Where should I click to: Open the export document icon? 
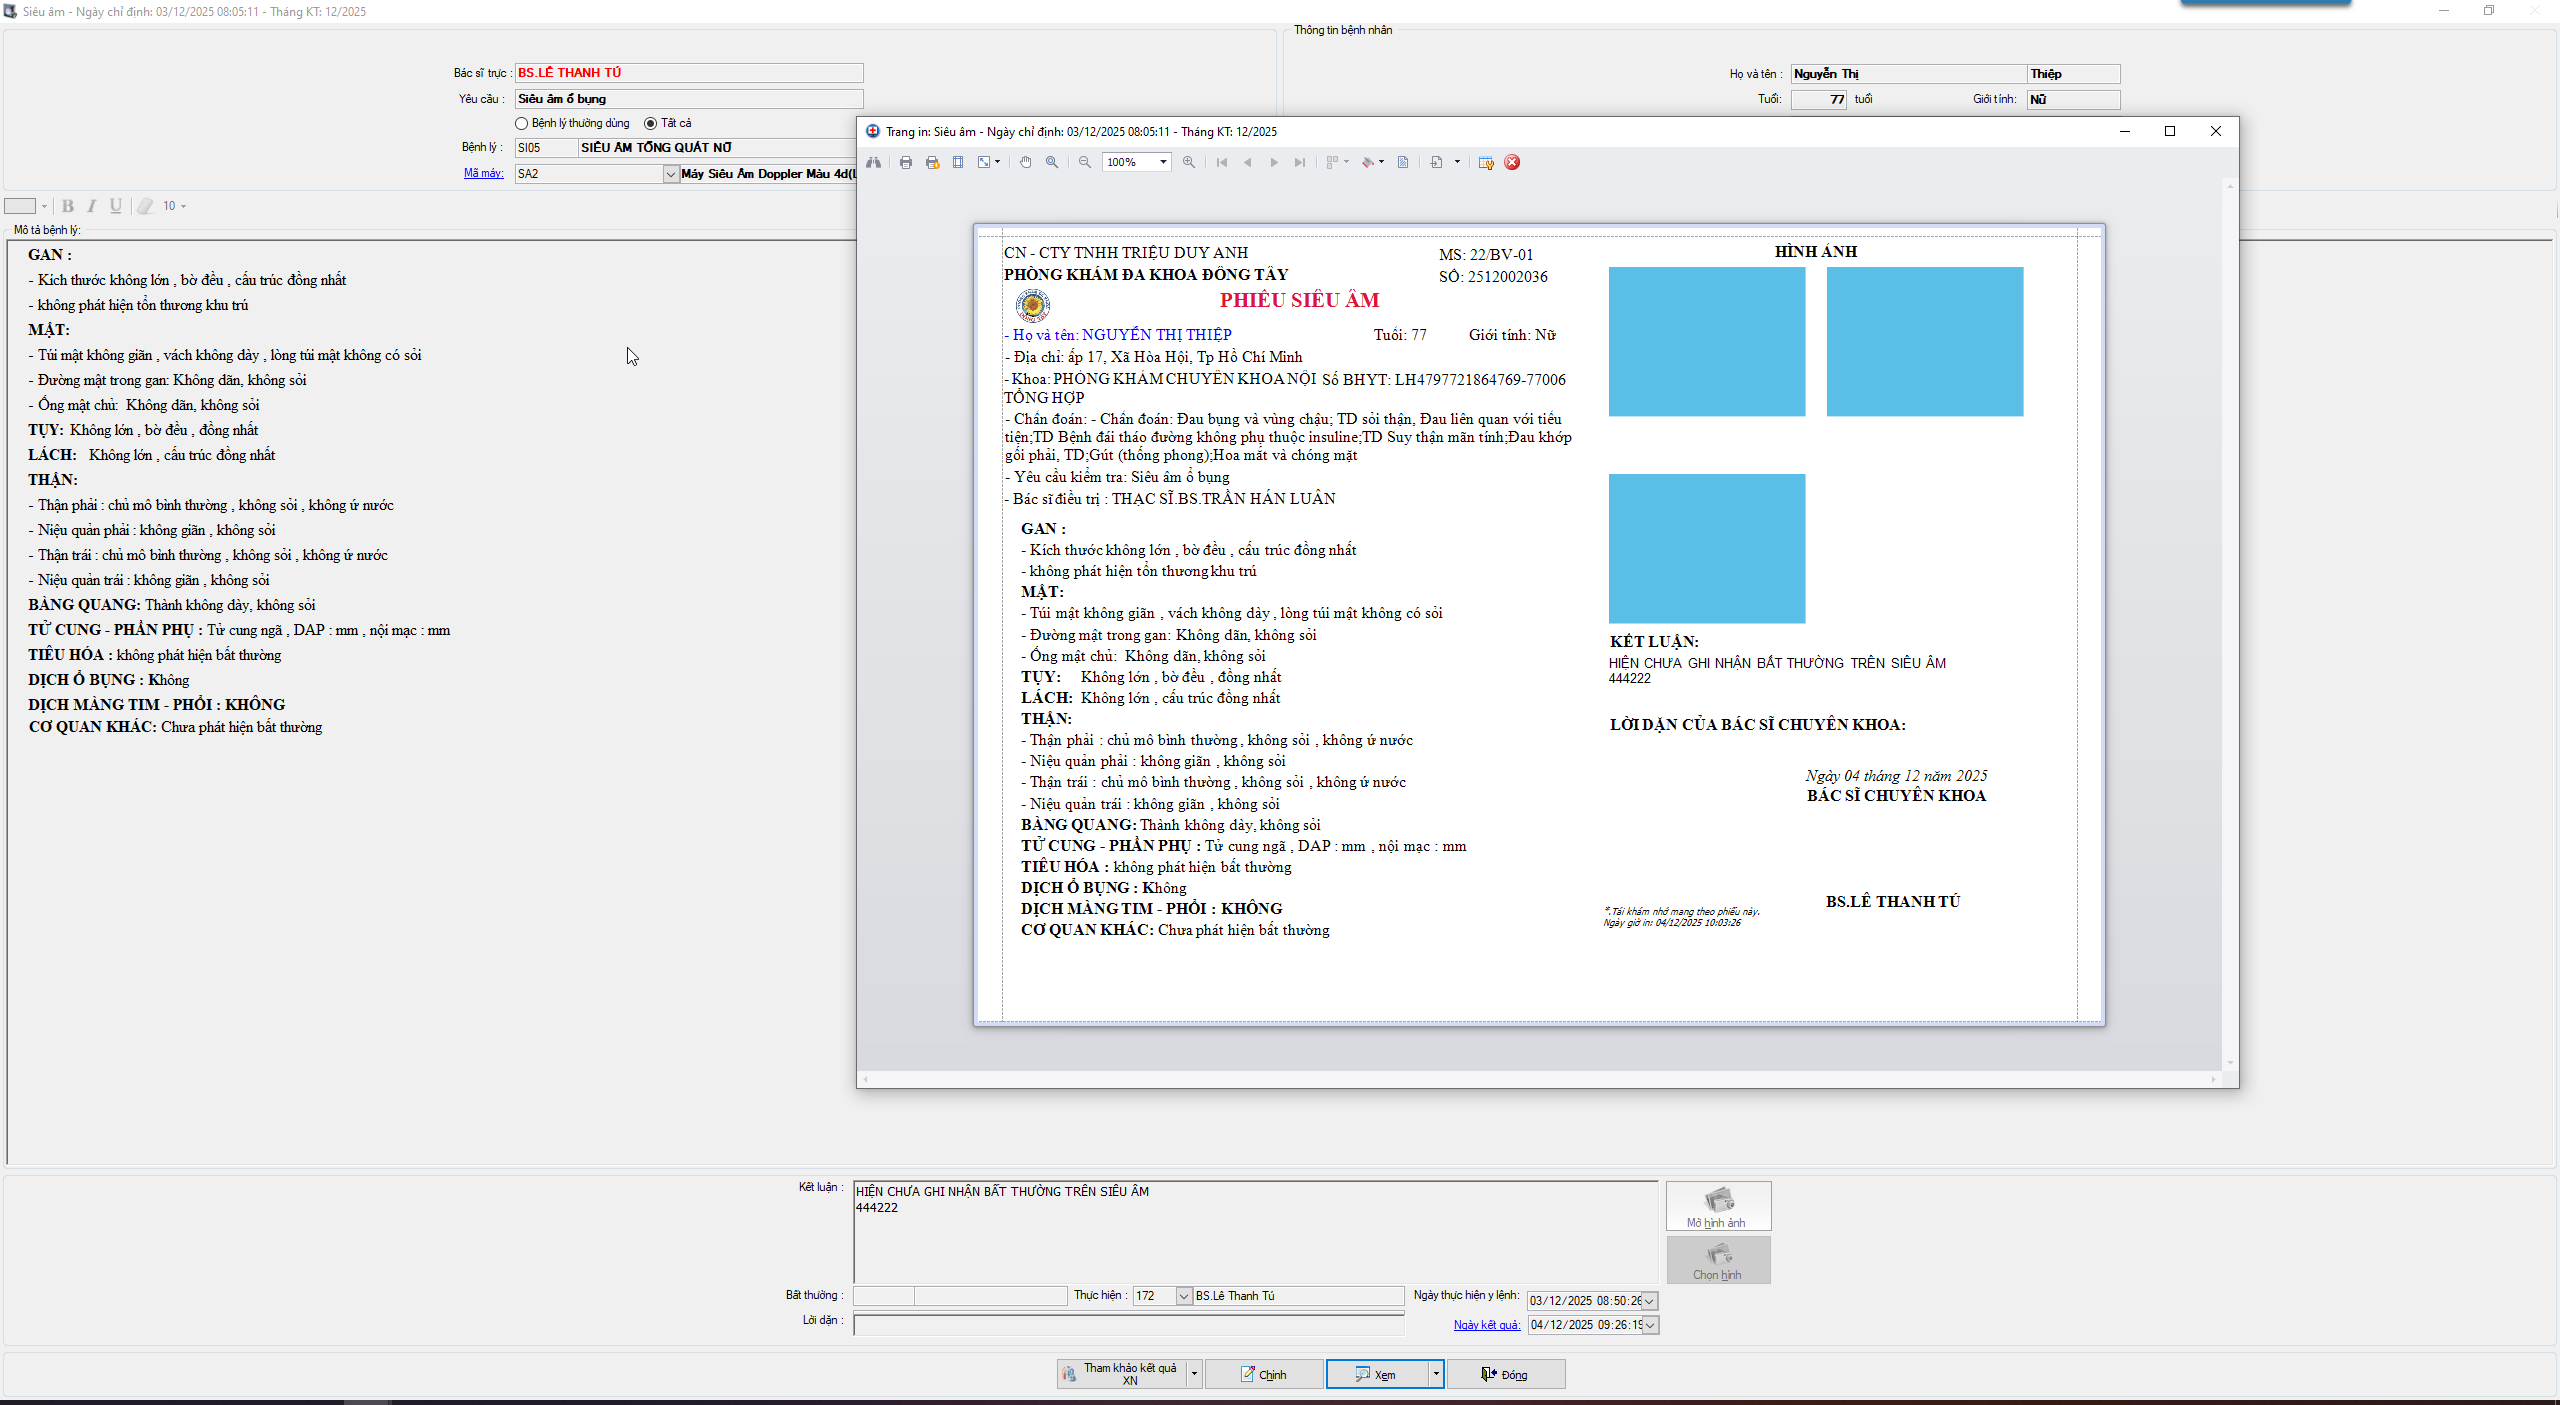pos(1437,162)
